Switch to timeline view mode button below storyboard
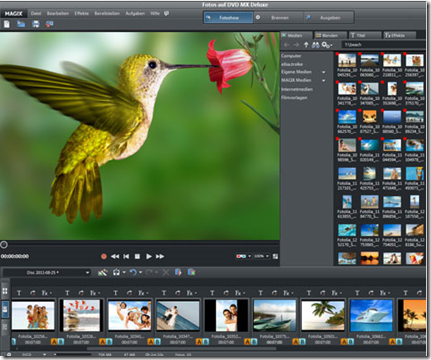The height and width of the screenshot is (360, 431). (5, 328)
